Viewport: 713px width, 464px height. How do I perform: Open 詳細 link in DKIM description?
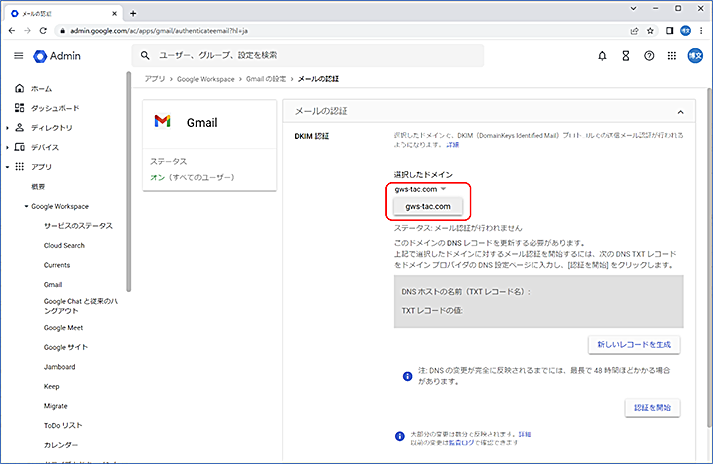[452, 145]
